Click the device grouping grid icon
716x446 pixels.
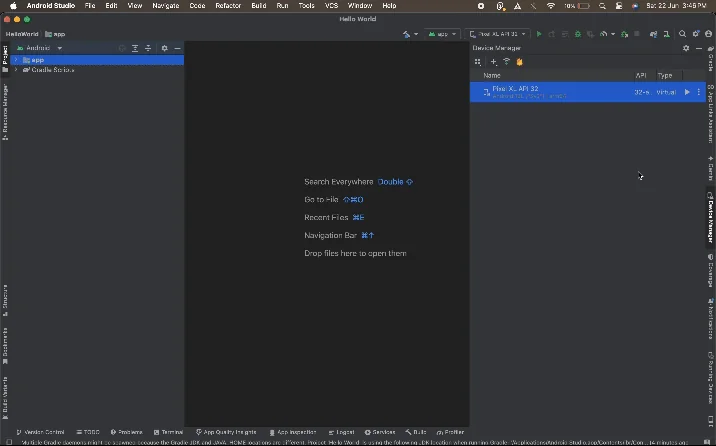point(478,62)
